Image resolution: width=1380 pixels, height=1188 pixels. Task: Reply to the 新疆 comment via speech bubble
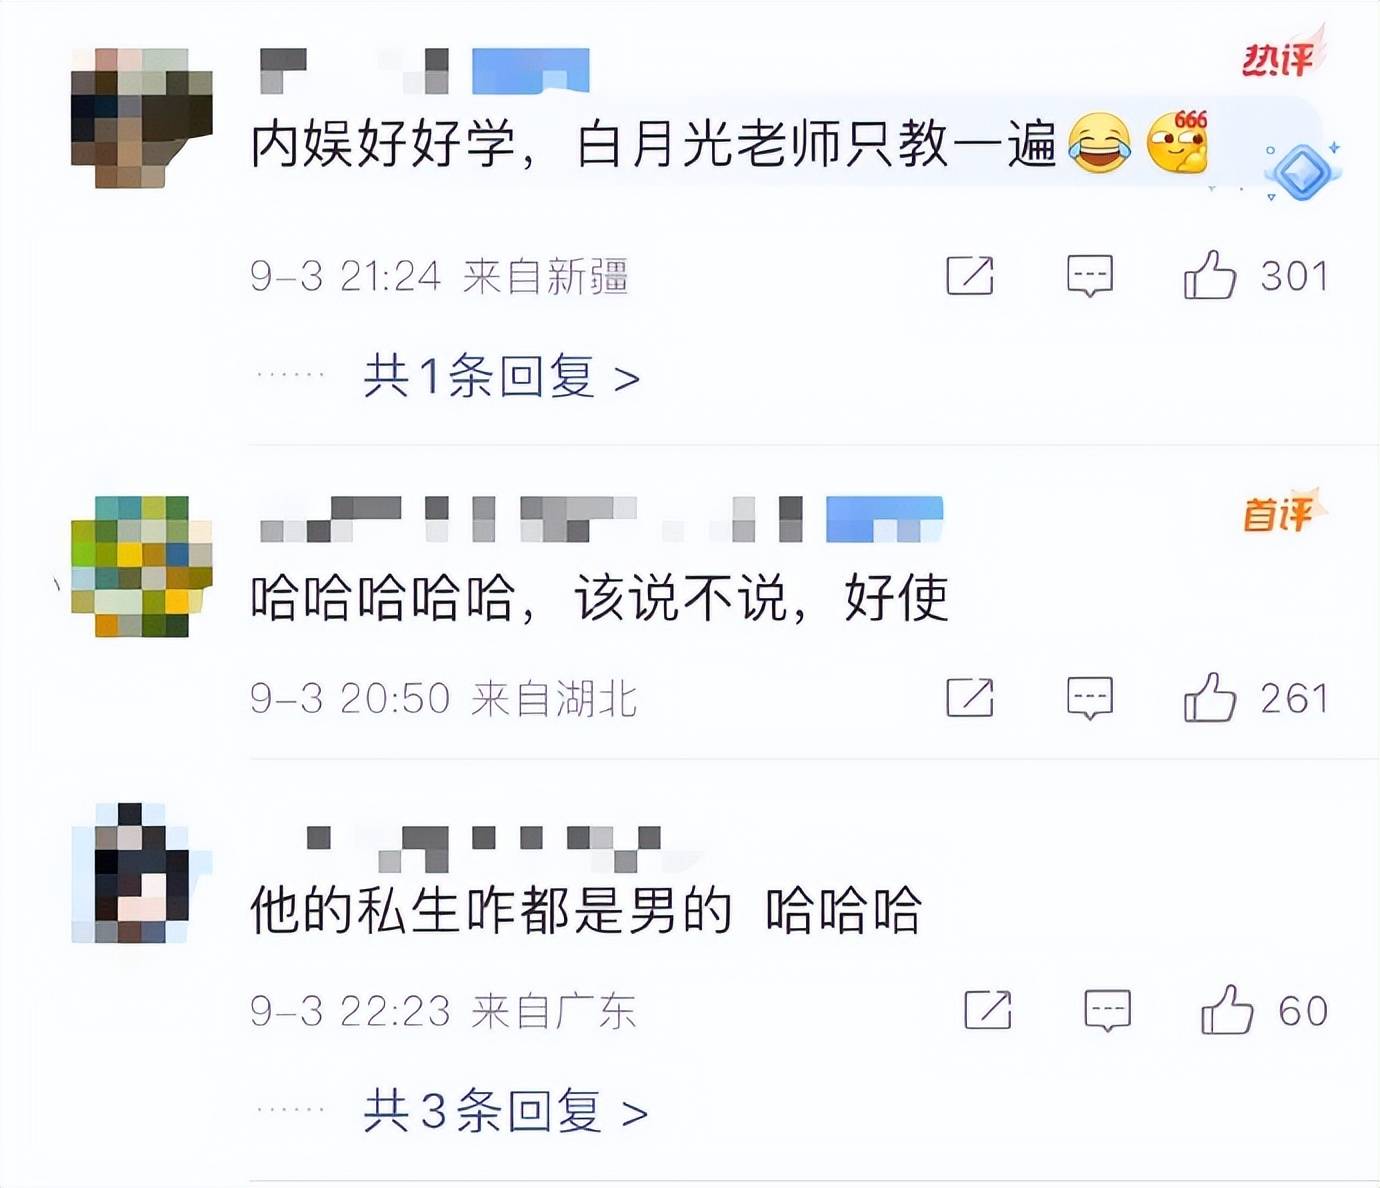1090,276
